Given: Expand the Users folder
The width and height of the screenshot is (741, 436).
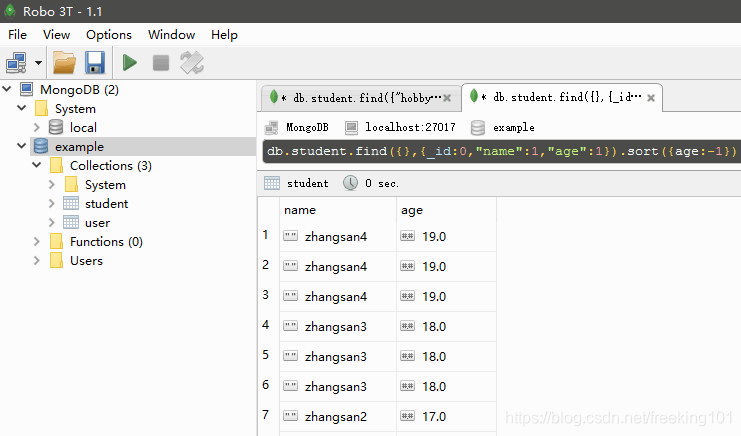Looking at the screenshot, I should [37, 260].
